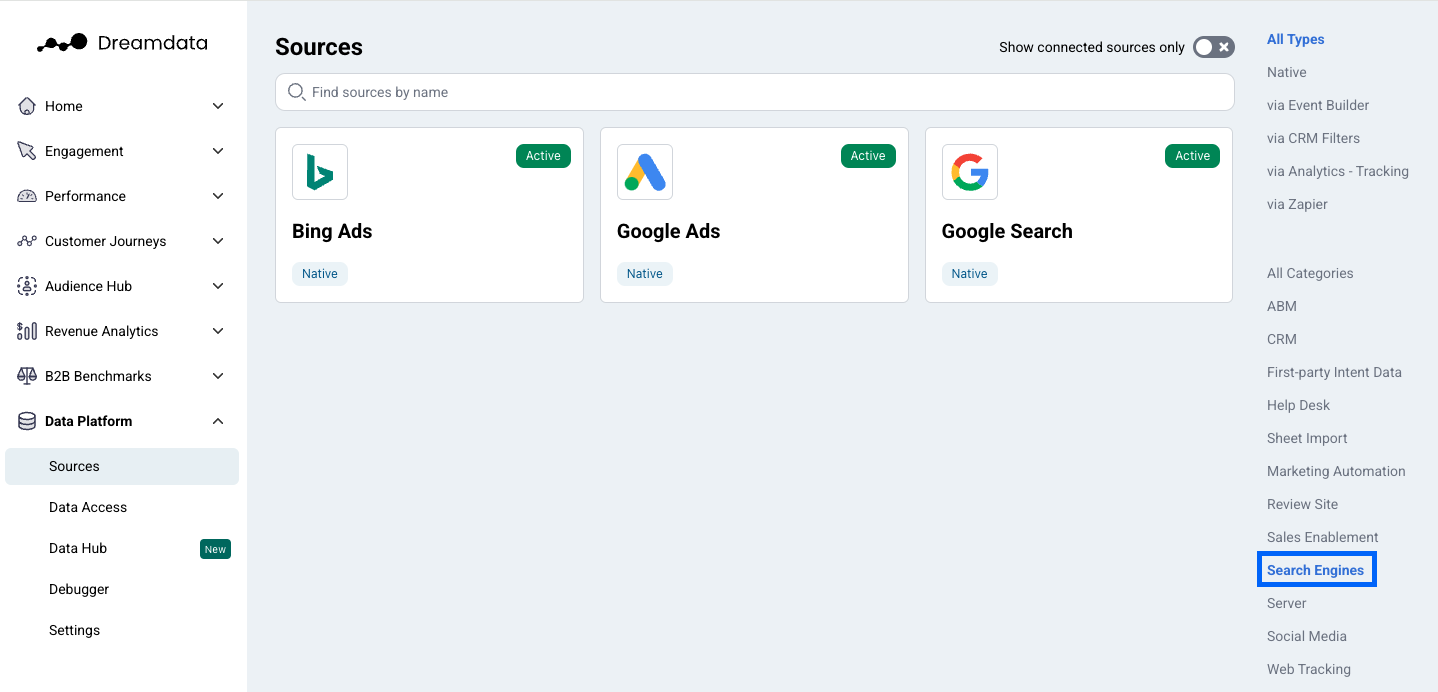This screenshot has height=692, width=1438.
Task: Select the Help Desk category
Action: 1298,405
